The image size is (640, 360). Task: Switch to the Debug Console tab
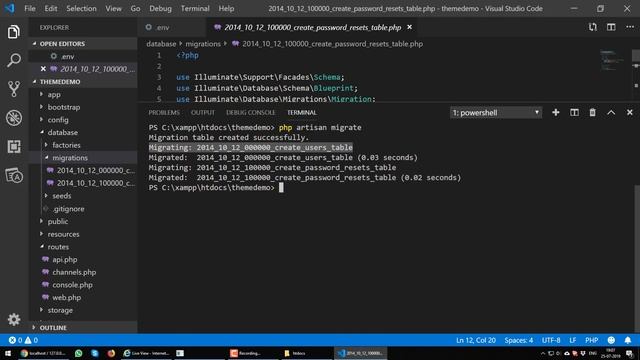[x=251, y=113]
